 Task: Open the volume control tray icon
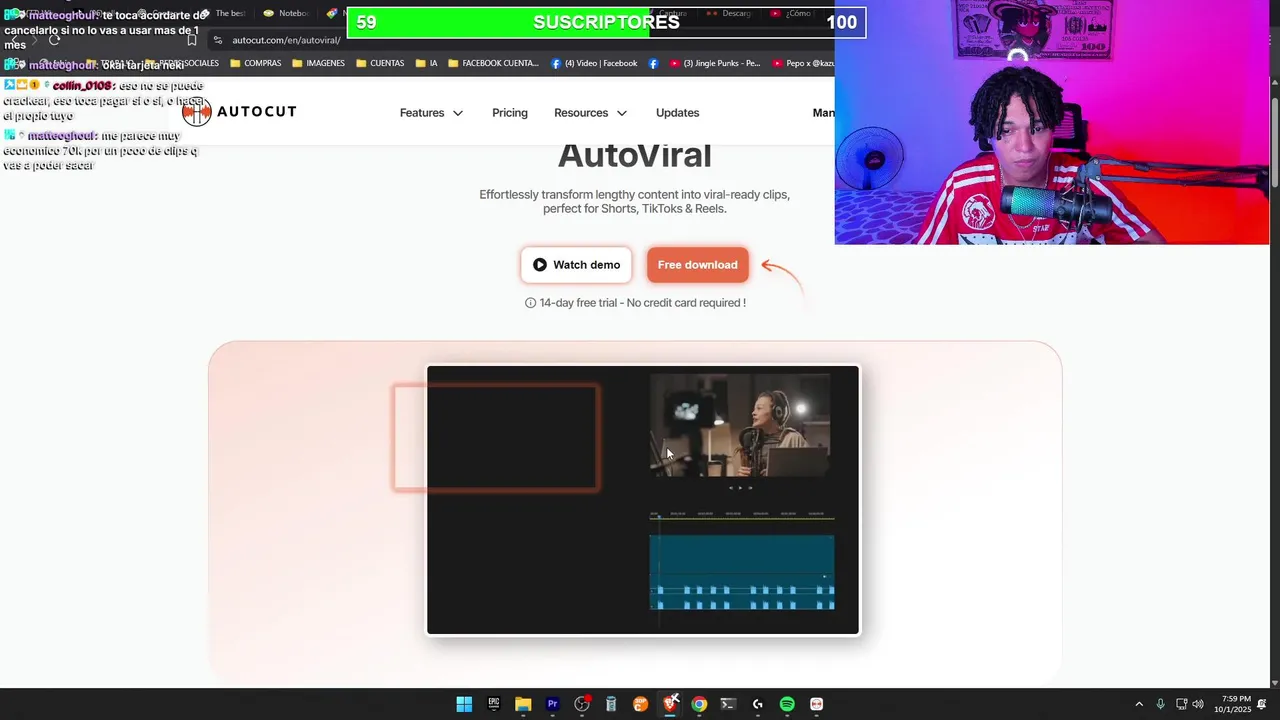1198,704
